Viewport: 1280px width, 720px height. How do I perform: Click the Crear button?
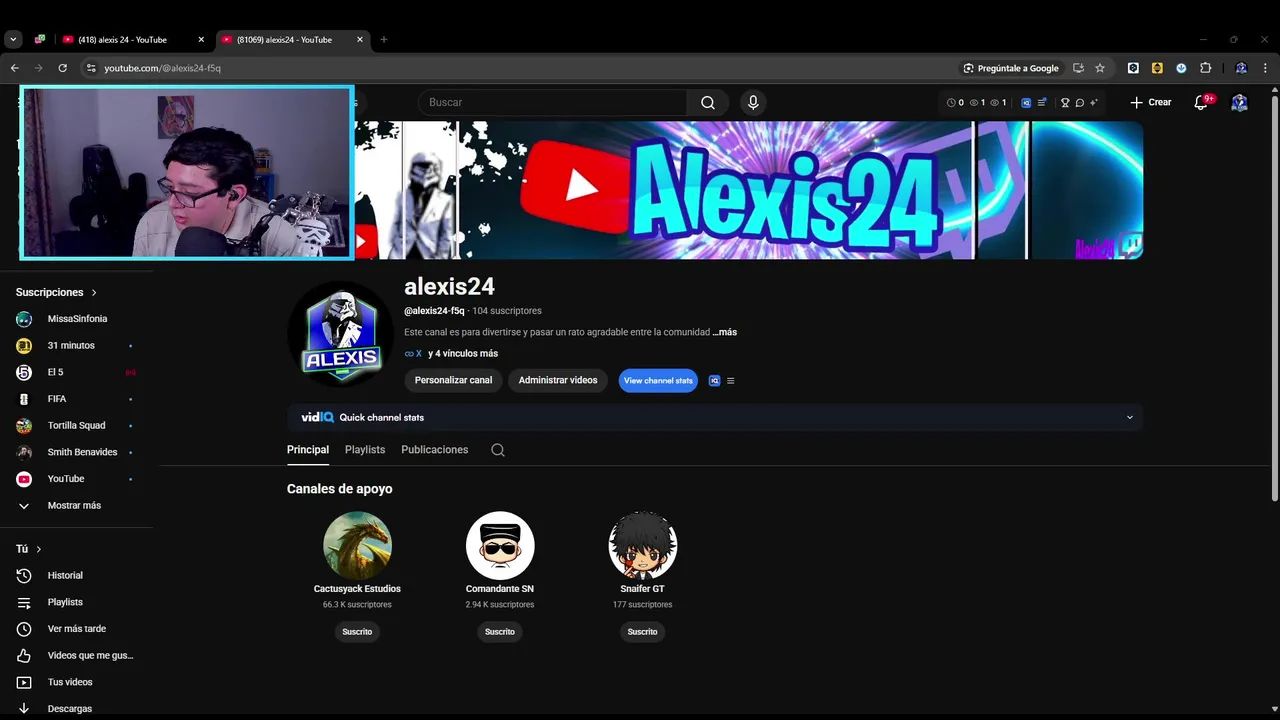(x=1151, y=102)
